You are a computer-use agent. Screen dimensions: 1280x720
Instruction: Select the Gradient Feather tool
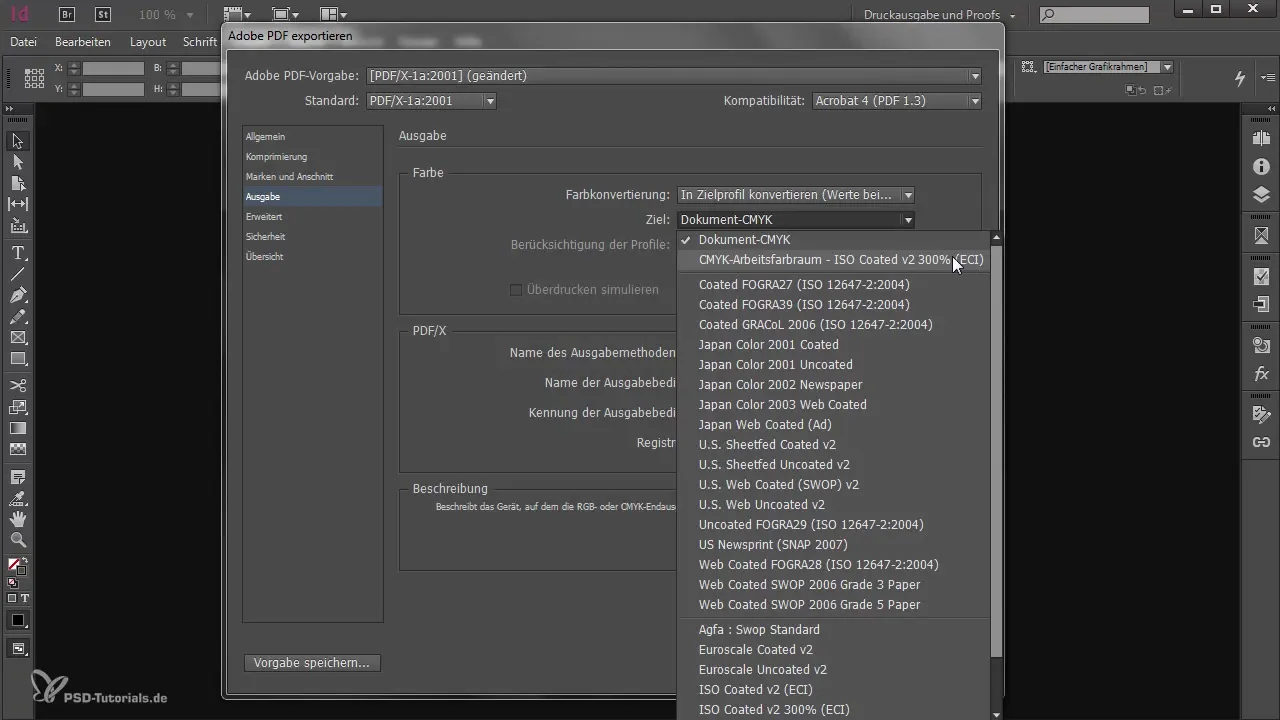pyautogui.click(x=18, y=449)
